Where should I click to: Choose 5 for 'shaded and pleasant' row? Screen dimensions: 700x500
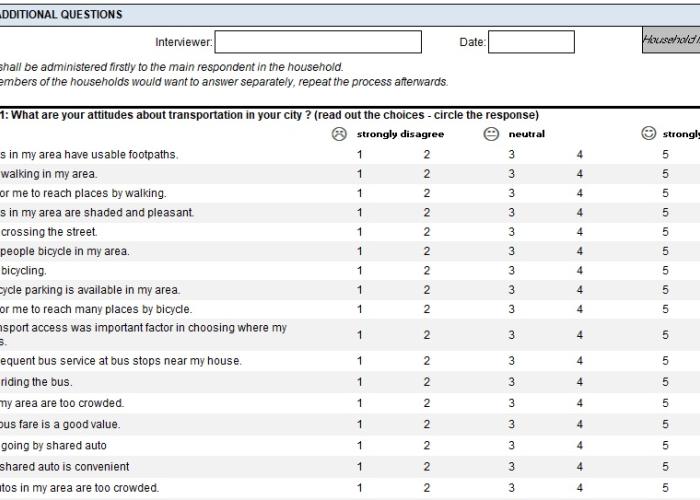(x=665, y=212)
